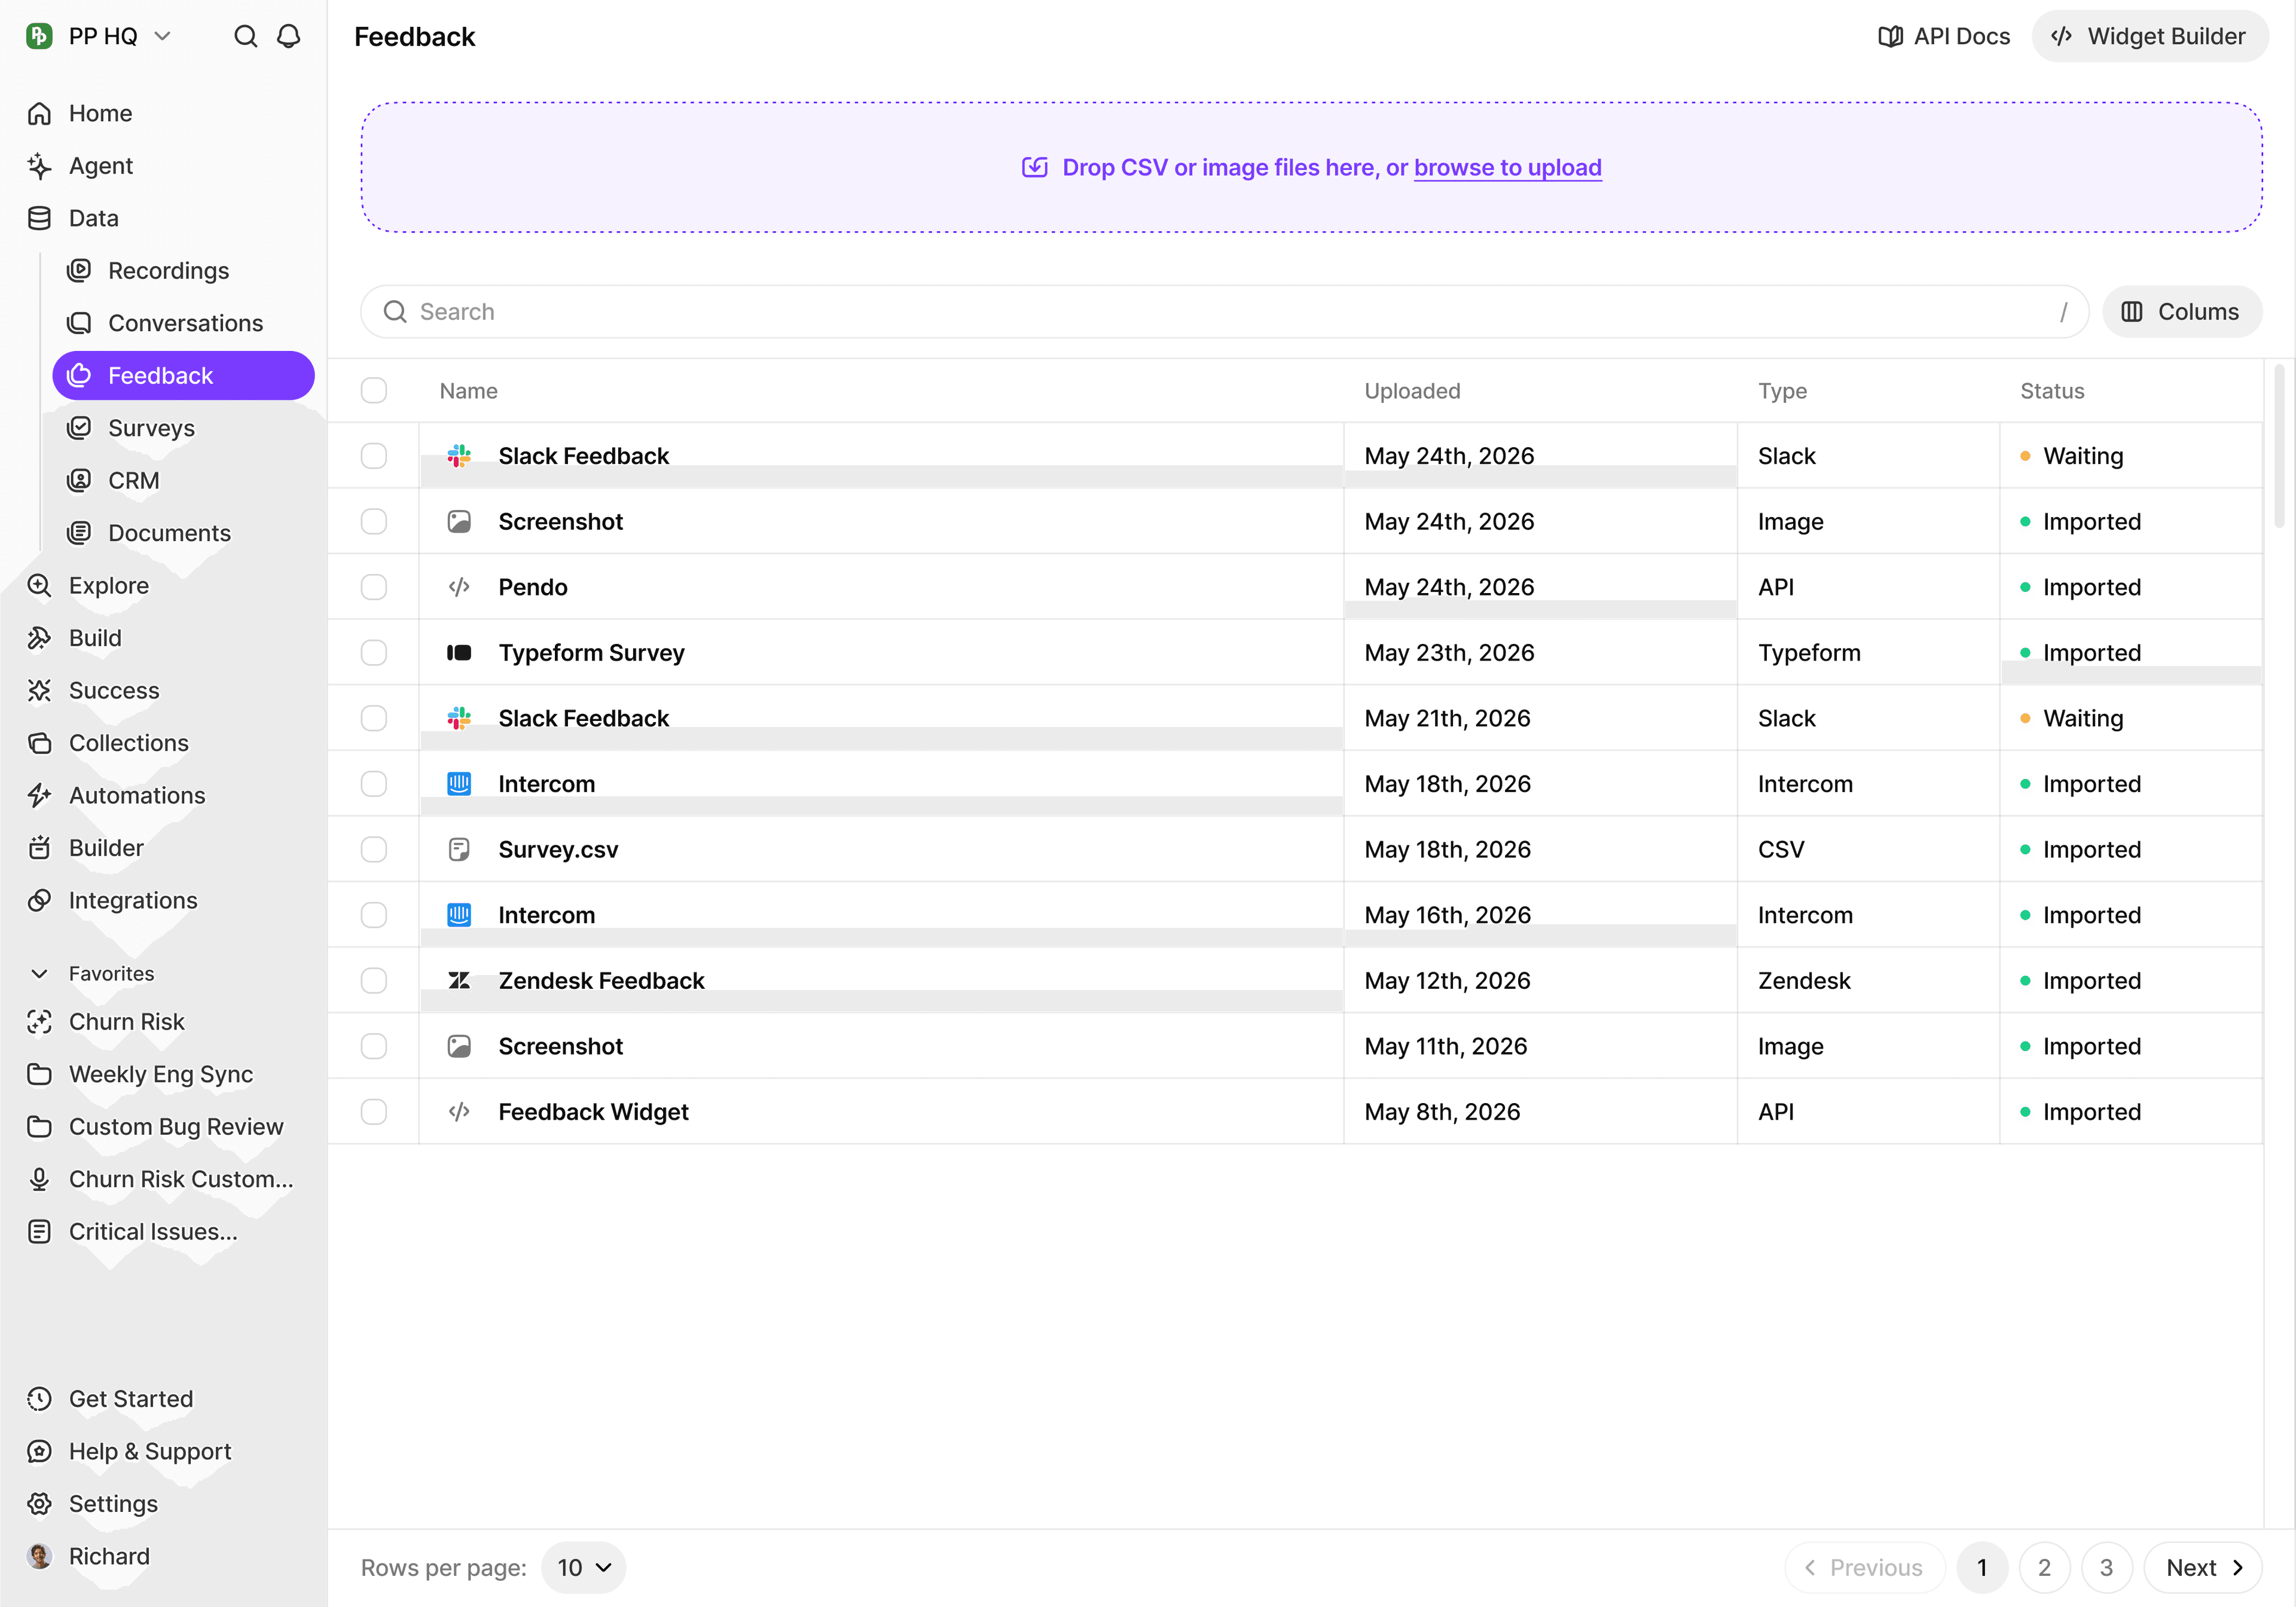The height and width of the screenshot is (1607, 2296).
Task: Click the Previous page button
Action: tap(1865, 1568)
